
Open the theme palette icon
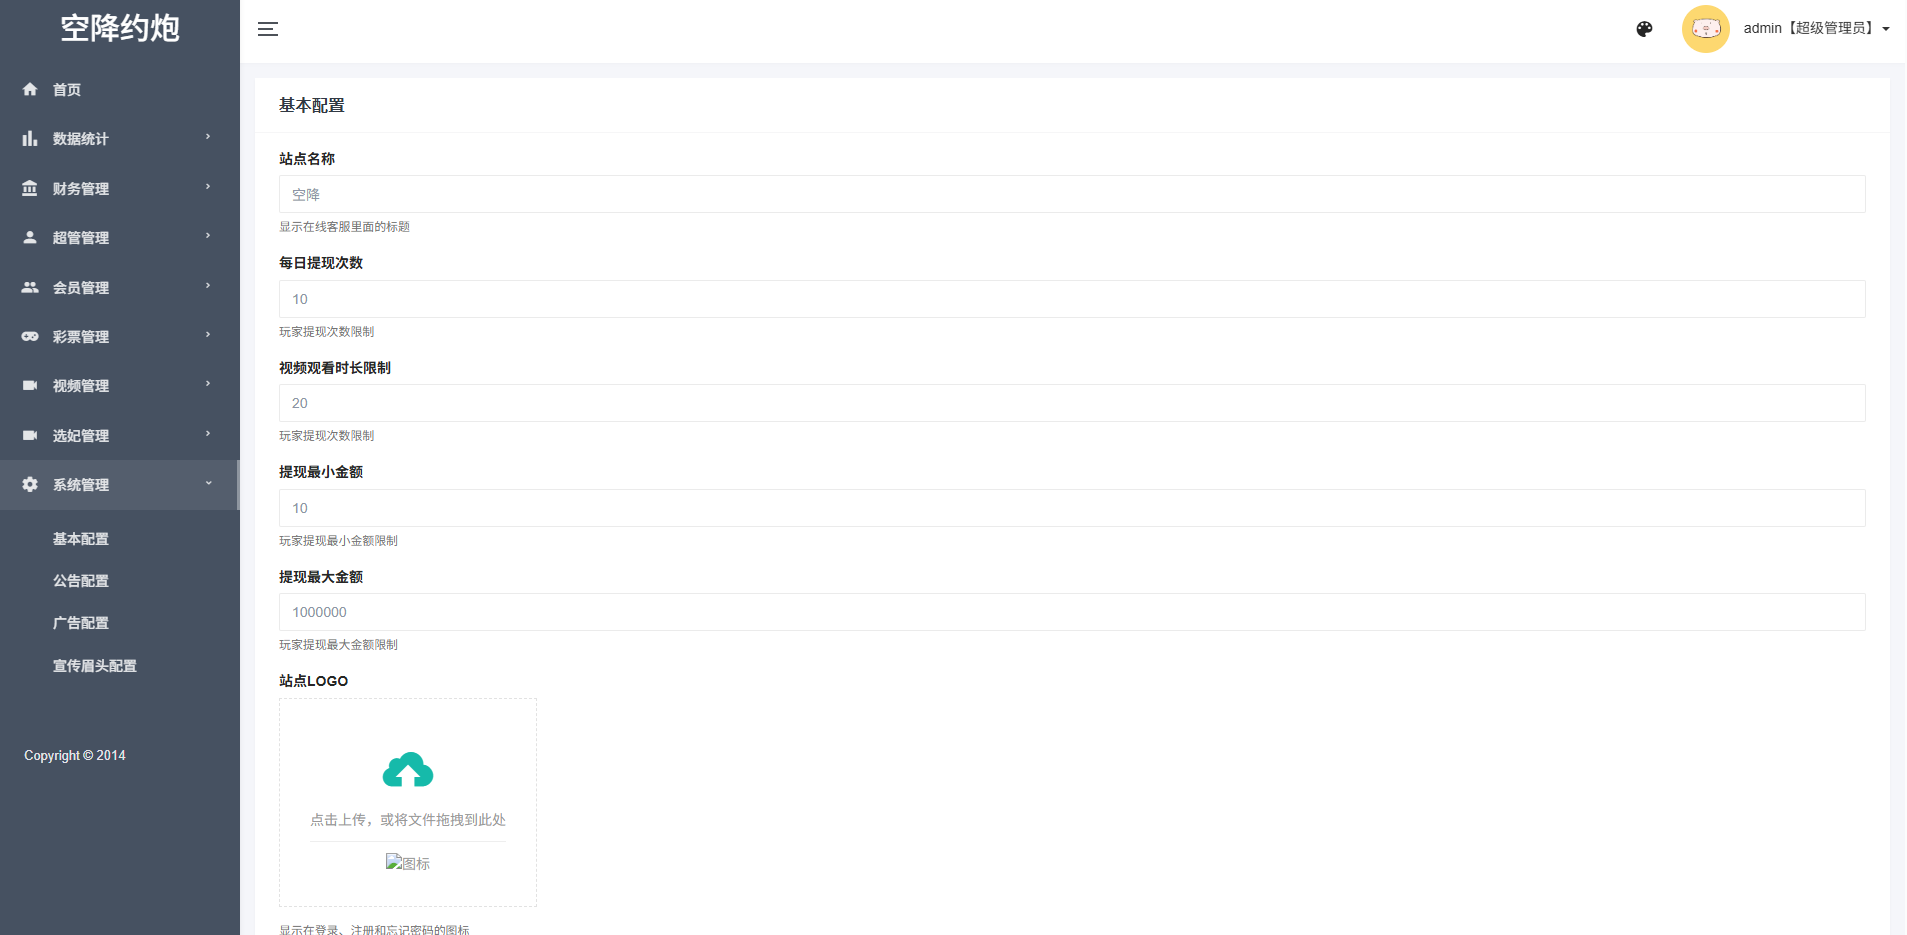click(1644, 29)
